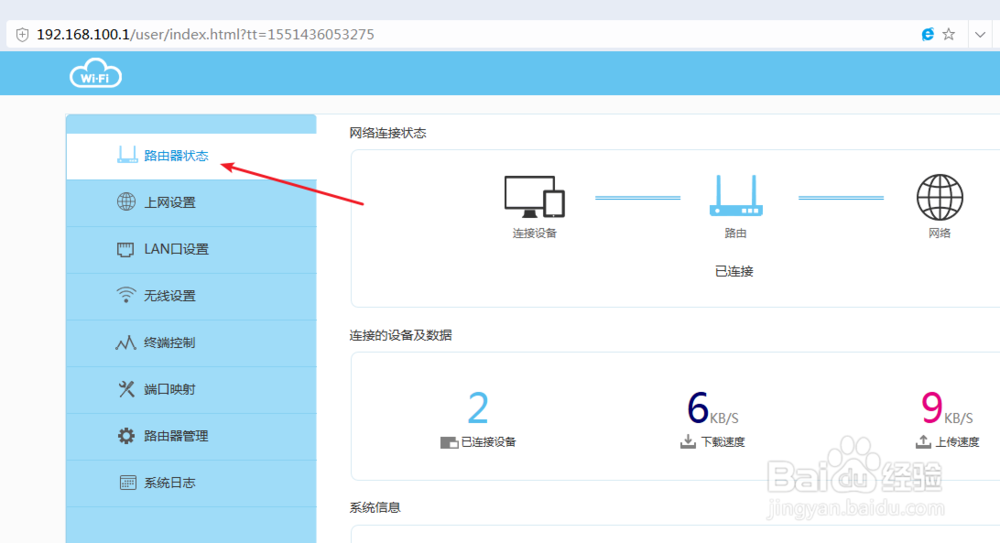The image size is (1000, 543).
Task: Bookmark page with the star icon
Action: [x=949, y=34]
